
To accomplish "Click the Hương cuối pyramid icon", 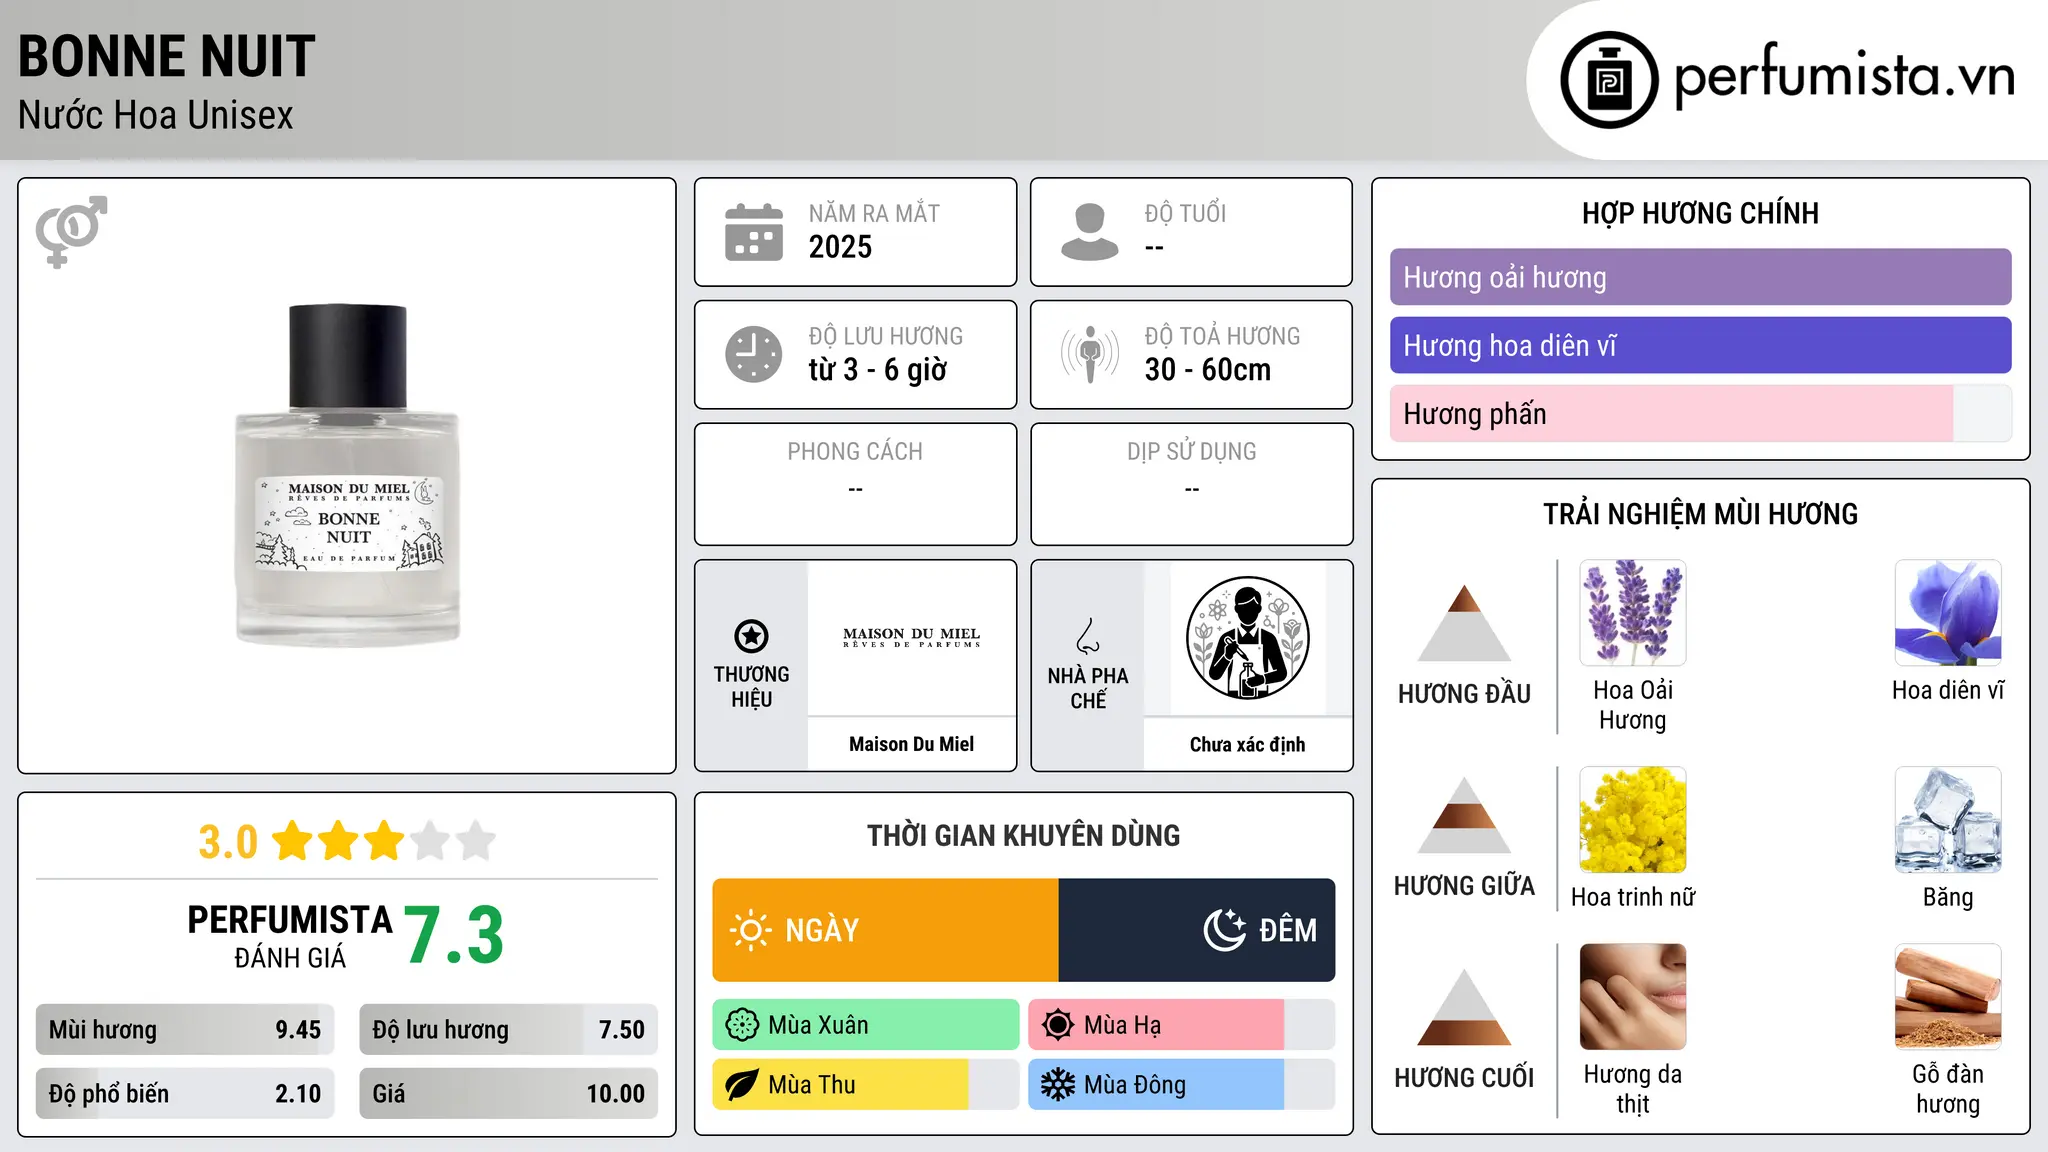I will [x=1464, y=1007].
